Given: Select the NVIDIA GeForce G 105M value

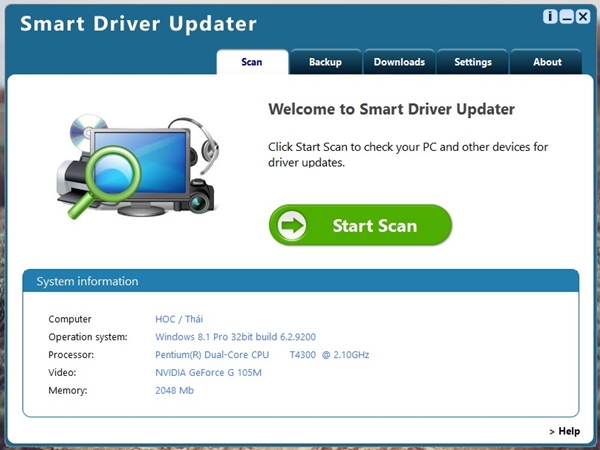Looking at the screenshot, I should (x=209, y=372).
